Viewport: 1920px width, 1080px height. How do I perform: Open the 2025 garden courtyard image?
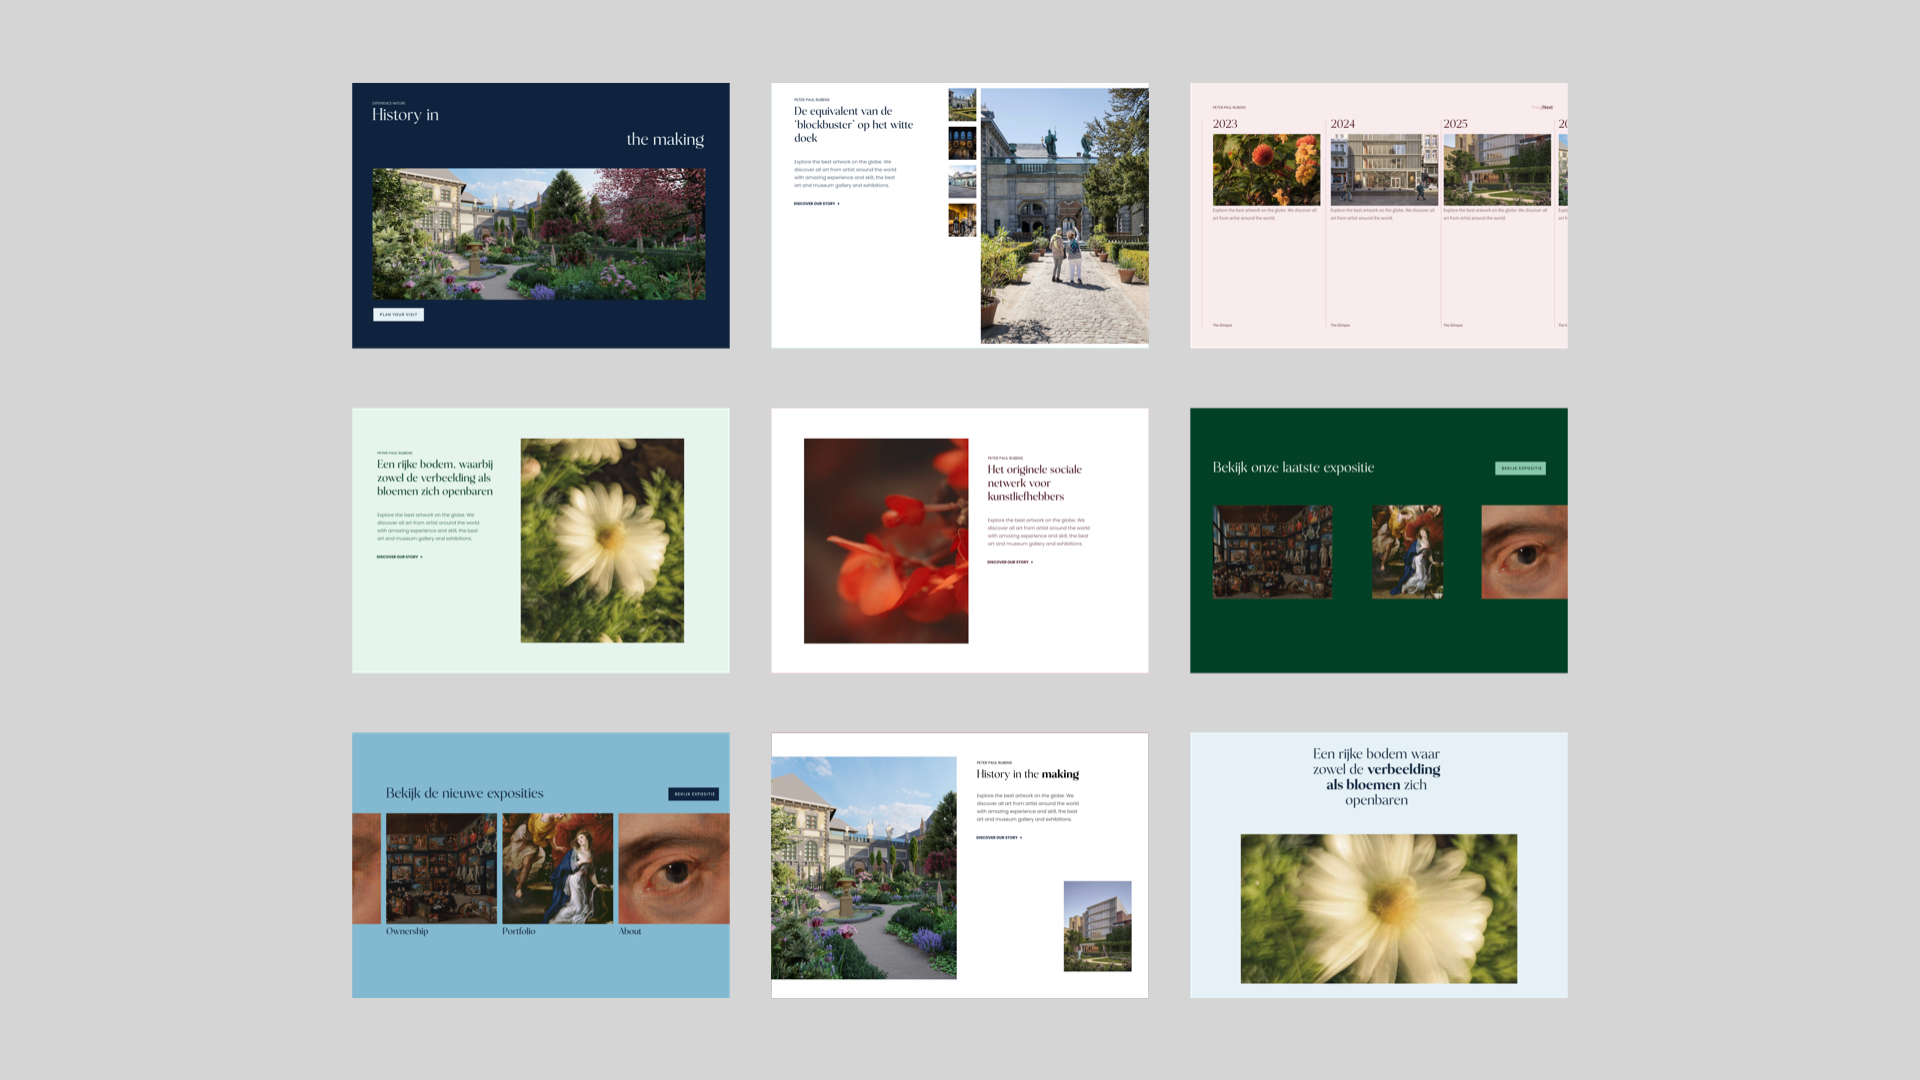coord(1496,170)
